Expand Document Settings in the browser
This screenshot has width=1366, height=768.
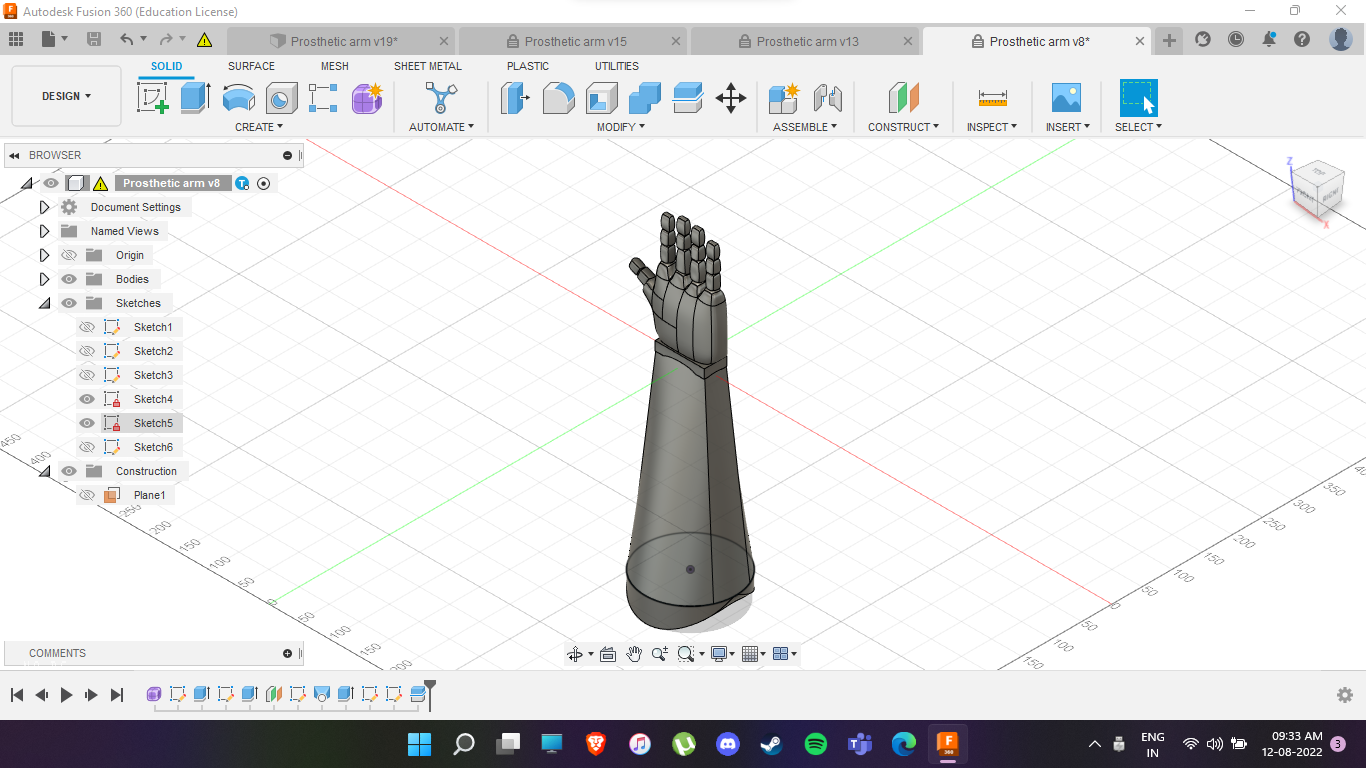[44, 207]
